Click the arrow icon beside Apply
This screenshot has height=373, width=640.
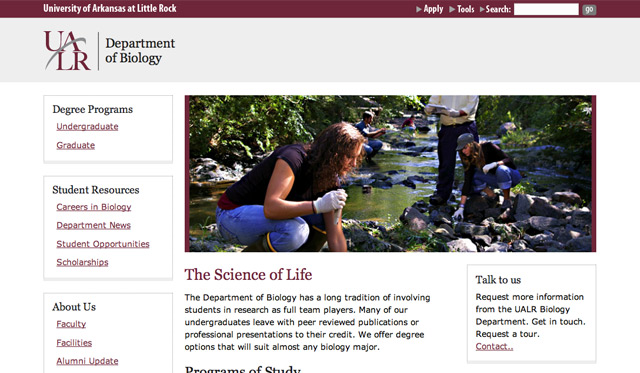click(419, 9)
